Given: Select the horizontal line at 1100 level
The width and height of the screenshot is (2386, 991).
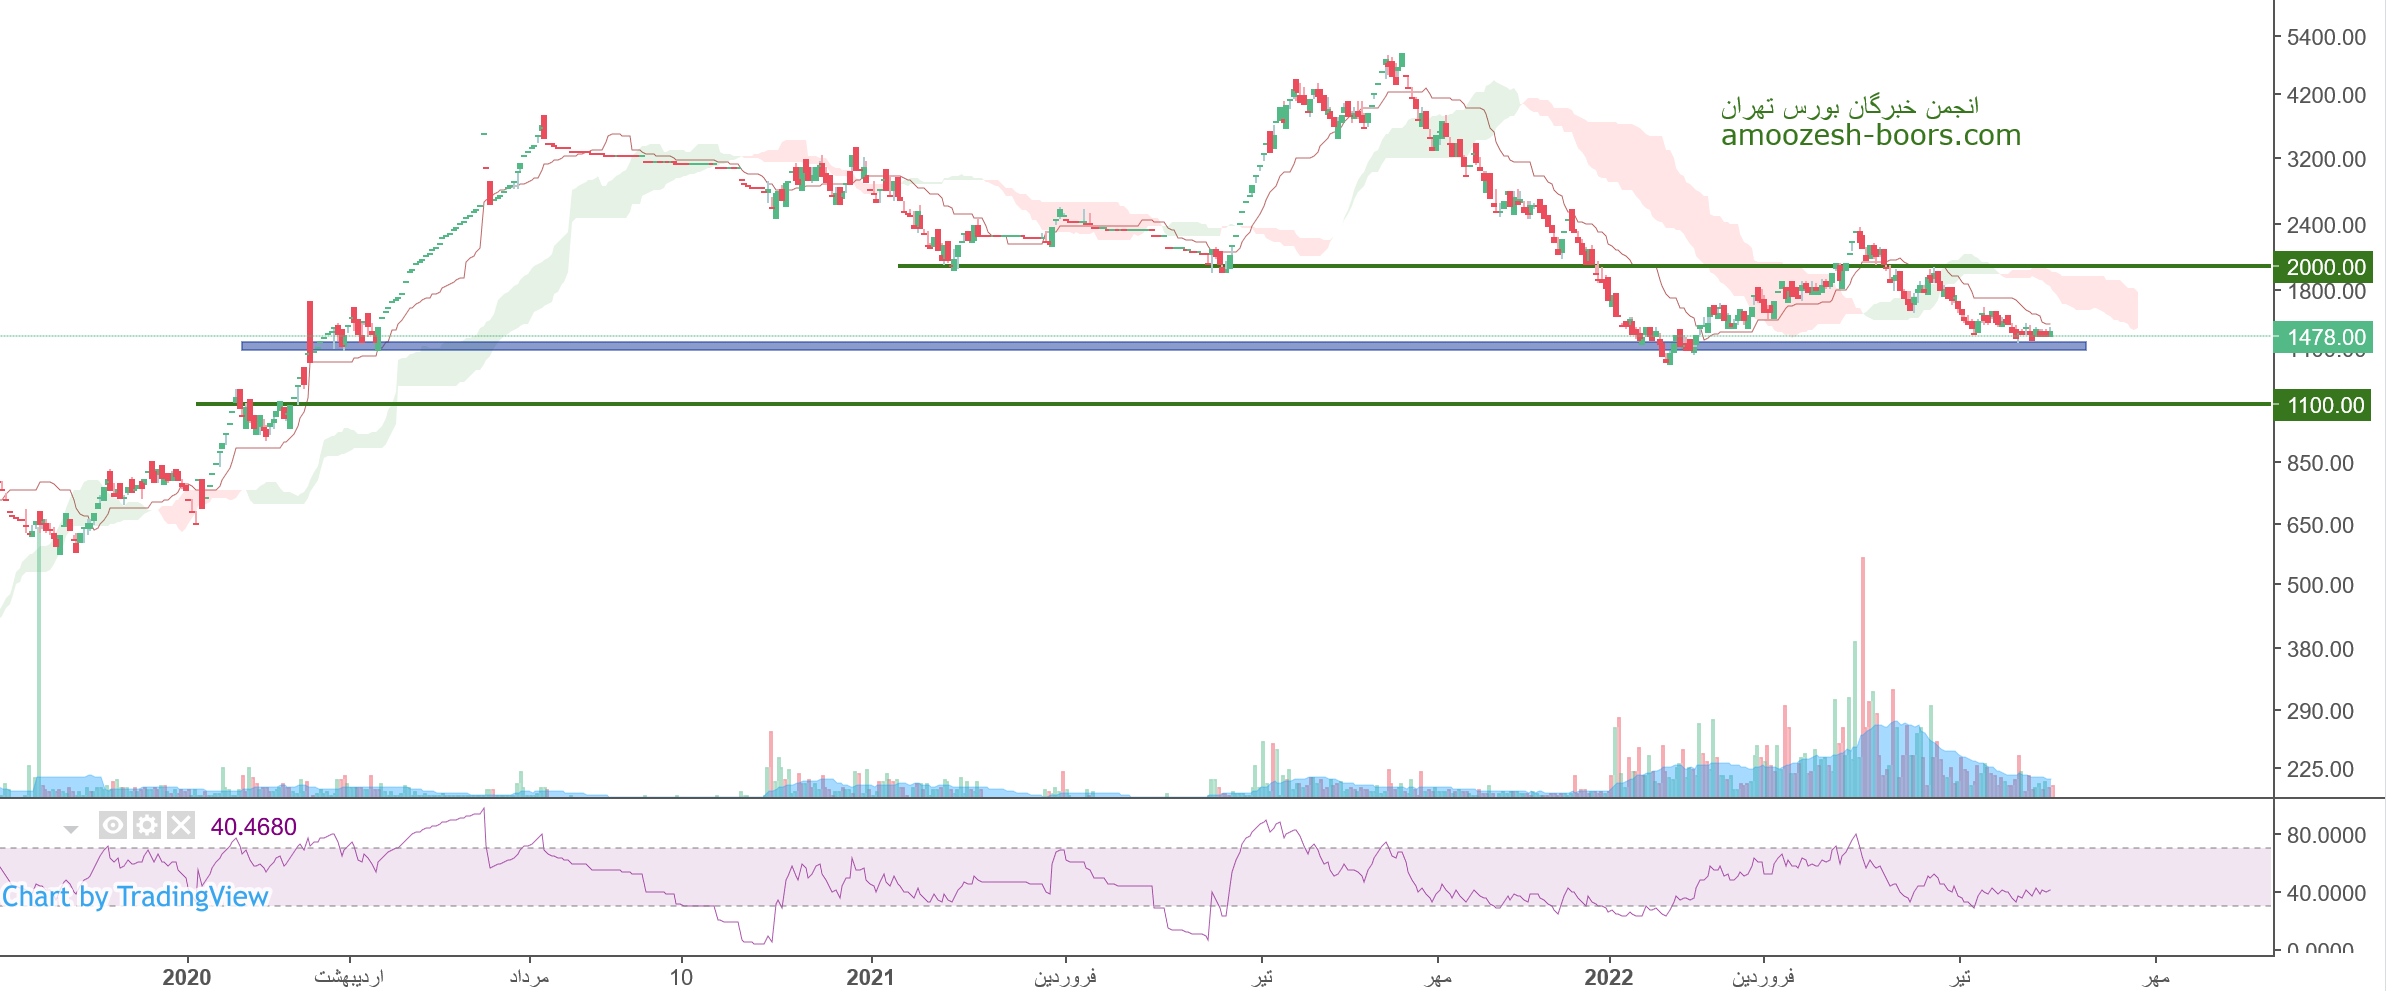Looking at the screenshot, I should click(x=1000, y=404).
